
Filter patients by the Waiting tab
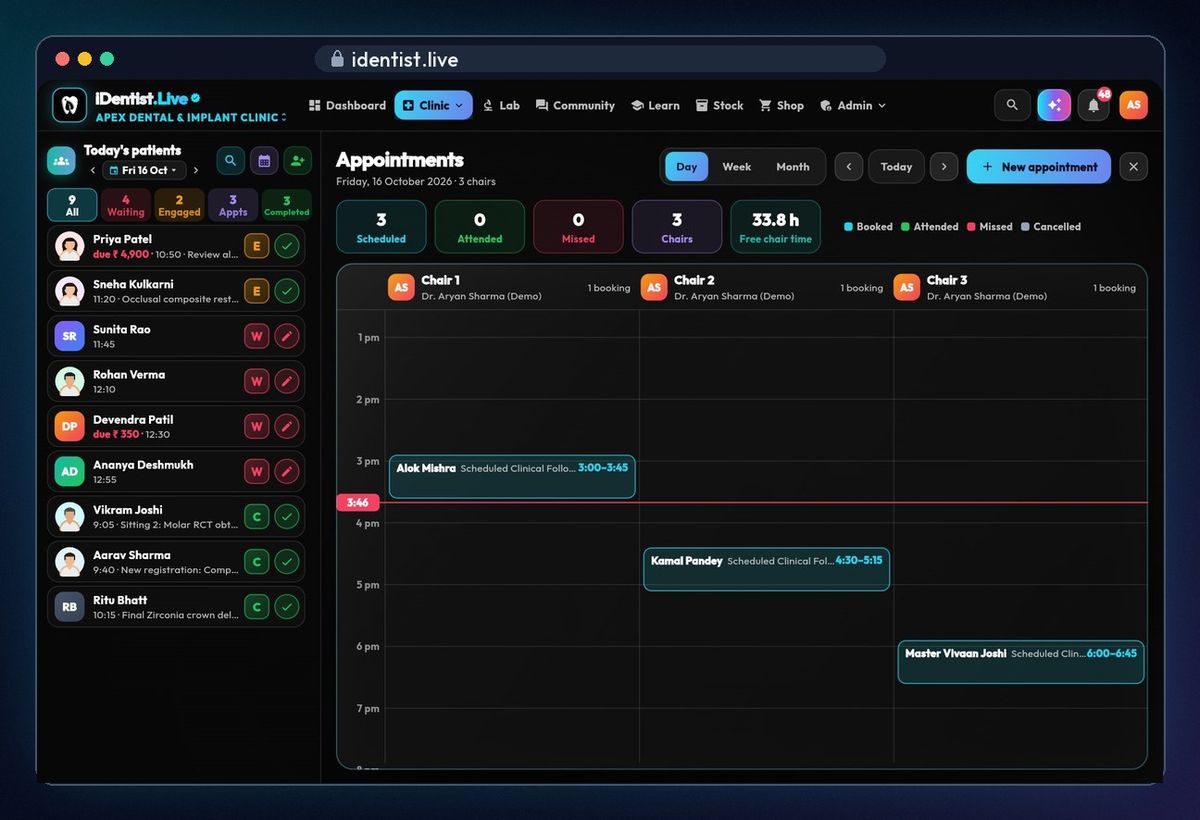click(126, 205)
